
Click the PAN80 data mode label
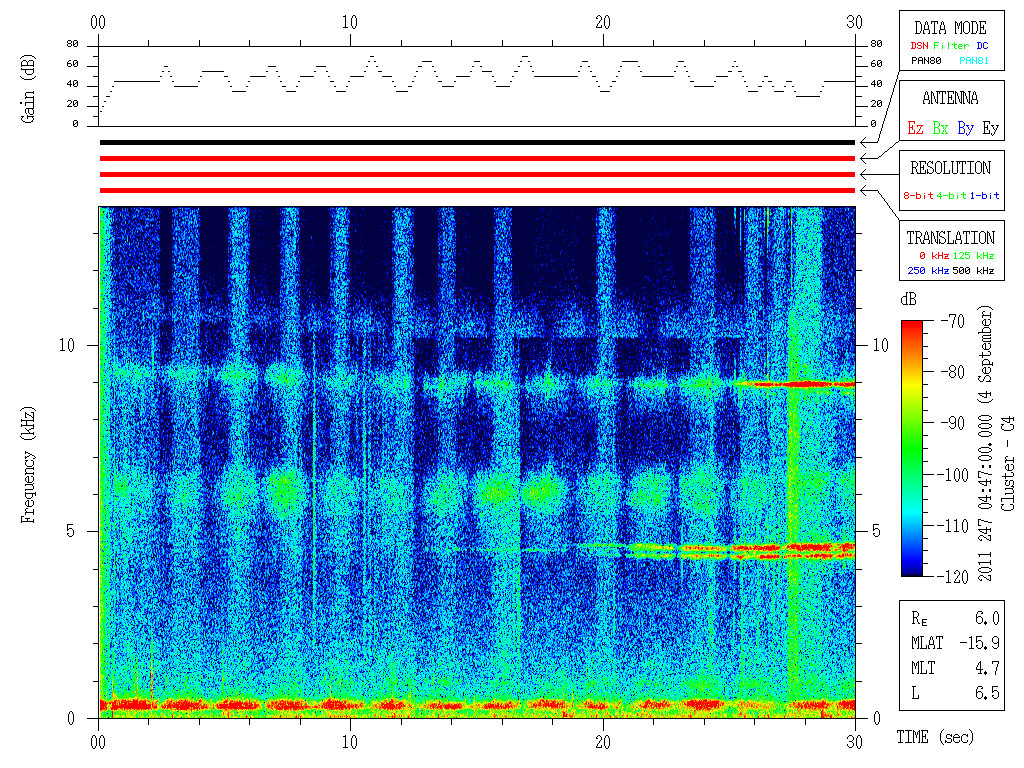[926, 61]
